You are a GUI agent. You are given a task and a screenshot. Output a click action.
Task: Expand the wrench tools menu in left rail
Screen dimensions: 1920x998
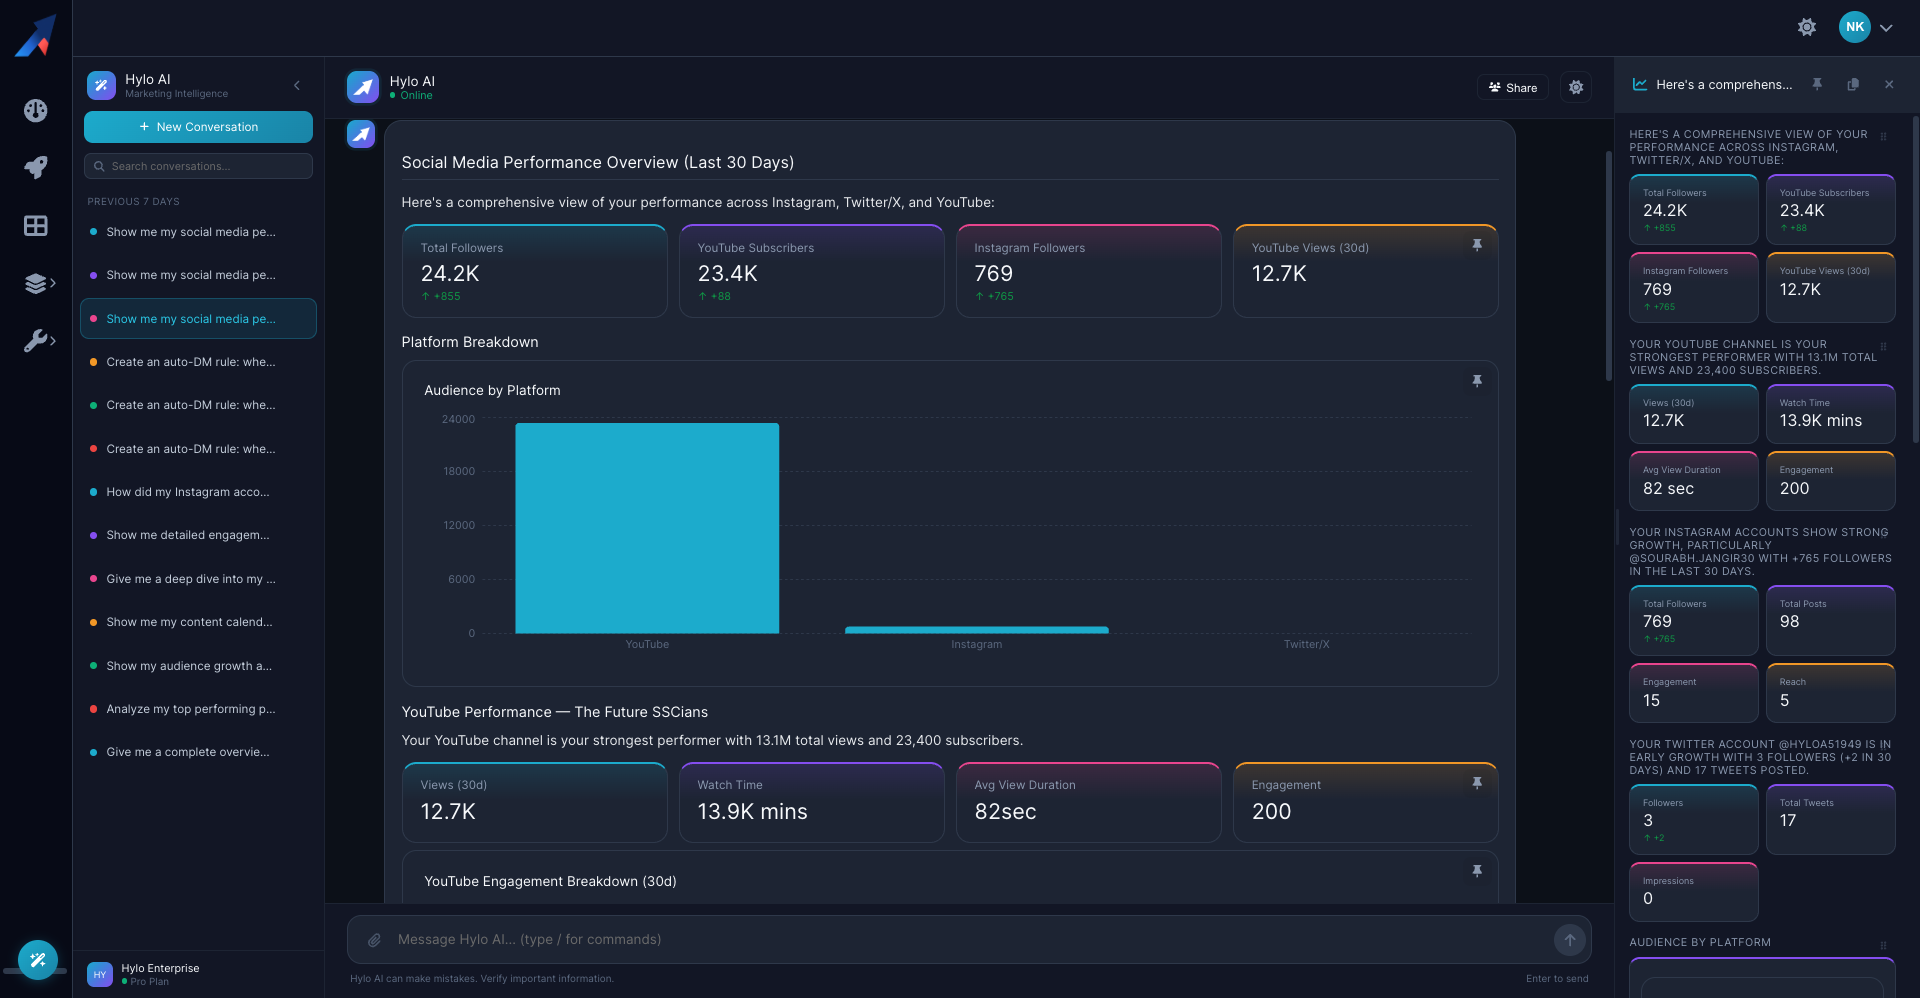point(38,341)
